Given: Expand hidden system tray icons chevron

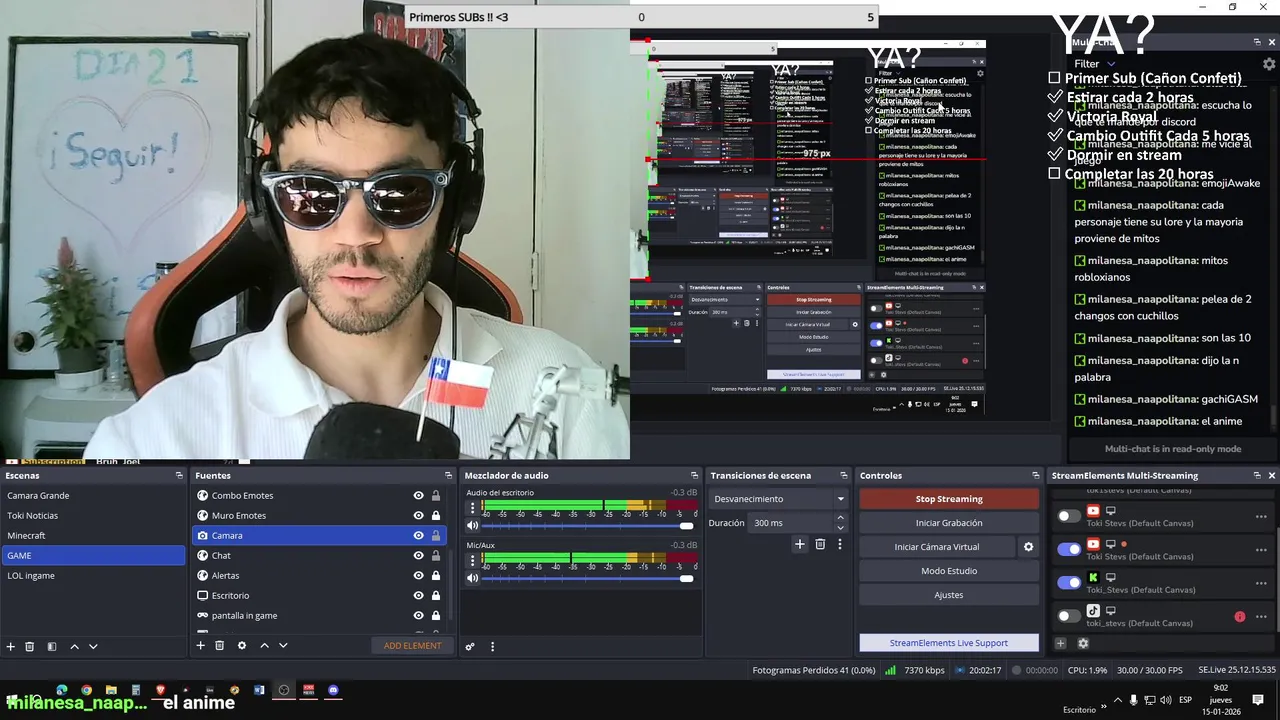Looking at the screenshot, I should pyautogui.click(x=1120, y=699).
